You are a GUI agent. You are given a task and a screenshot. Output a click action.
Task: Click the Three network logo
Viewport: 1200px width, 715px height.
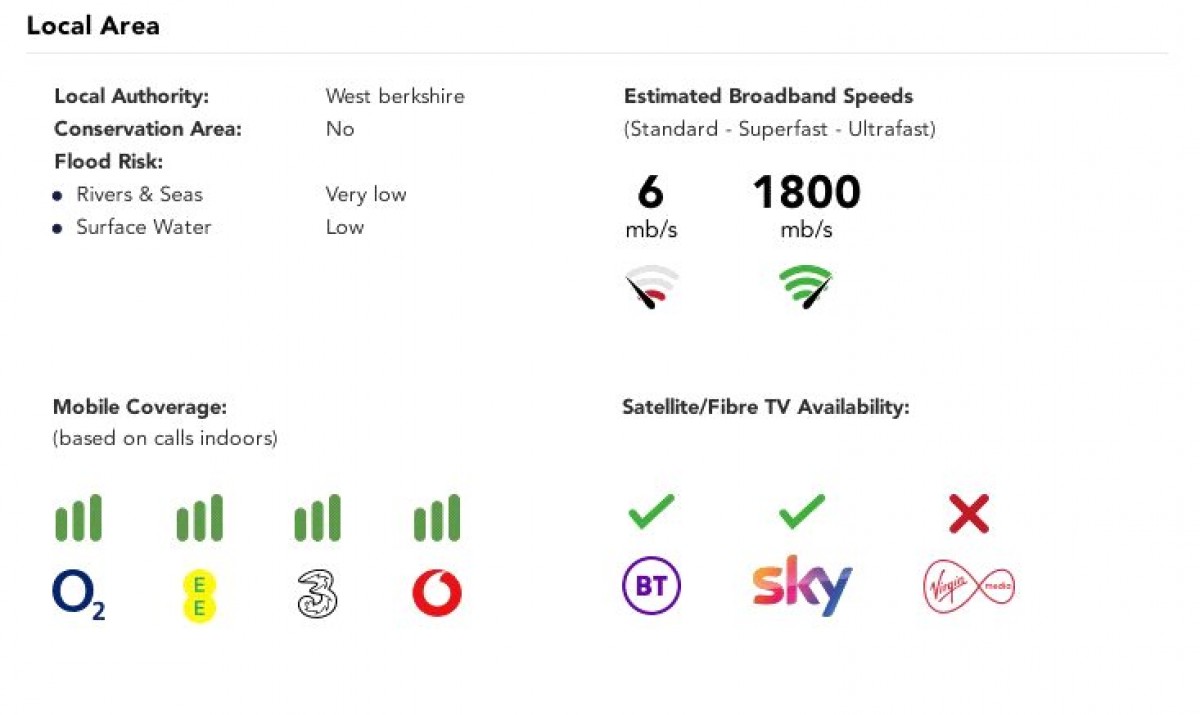tap(317, 594)
